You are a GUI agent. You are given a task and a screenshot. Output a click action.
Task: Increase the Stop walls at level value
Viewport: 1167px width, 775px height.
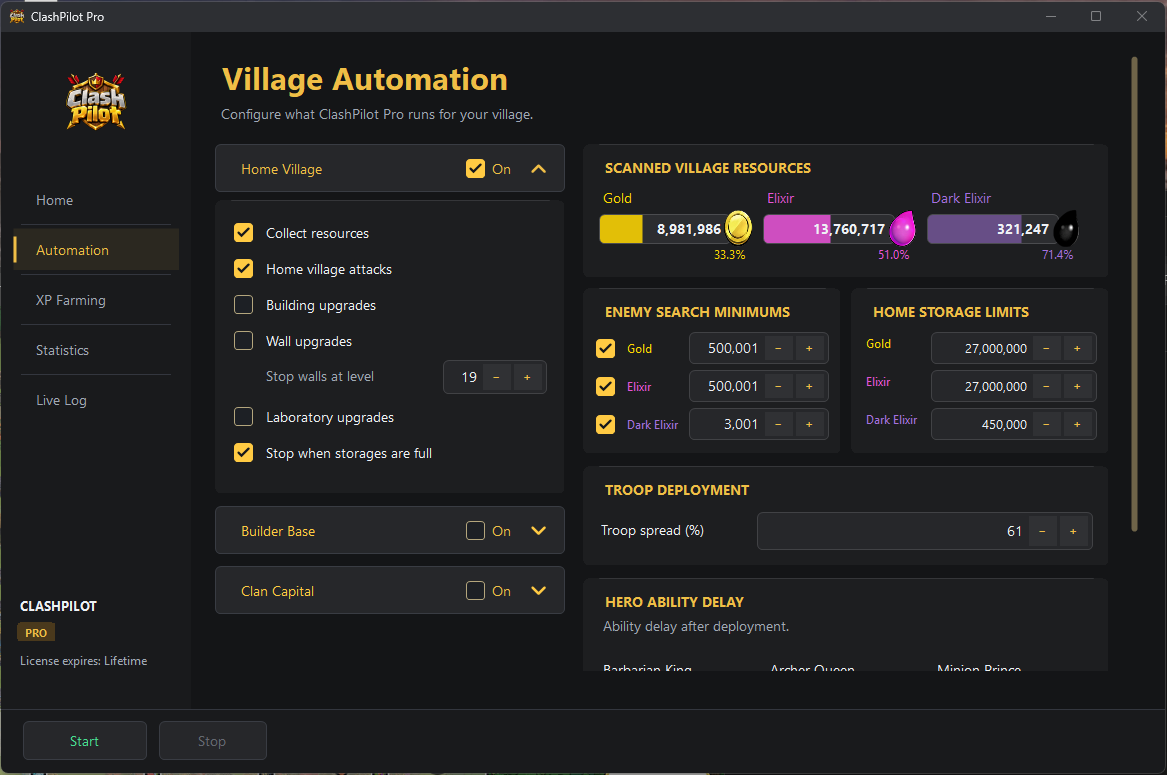527,377
